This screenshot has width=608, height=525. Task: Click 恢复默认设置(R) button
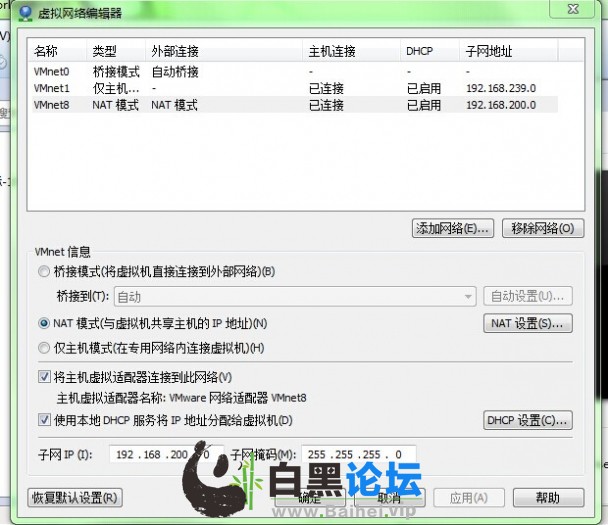click(75, 497)
